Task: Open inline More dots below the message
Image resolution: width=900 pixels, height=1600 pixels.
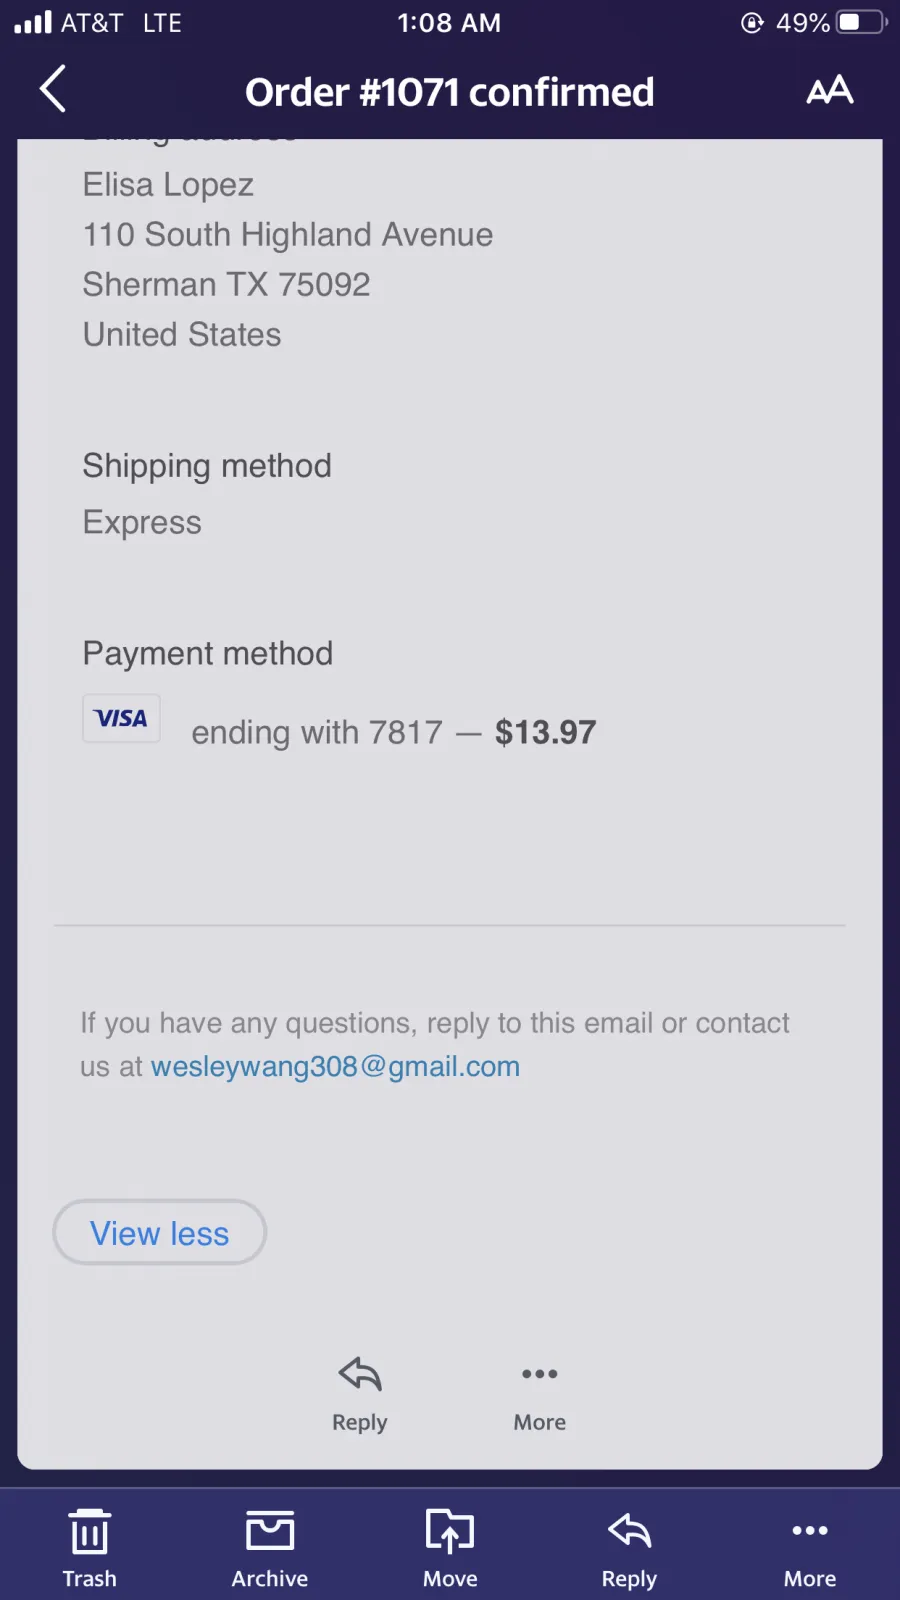Action: [540, 1394]
